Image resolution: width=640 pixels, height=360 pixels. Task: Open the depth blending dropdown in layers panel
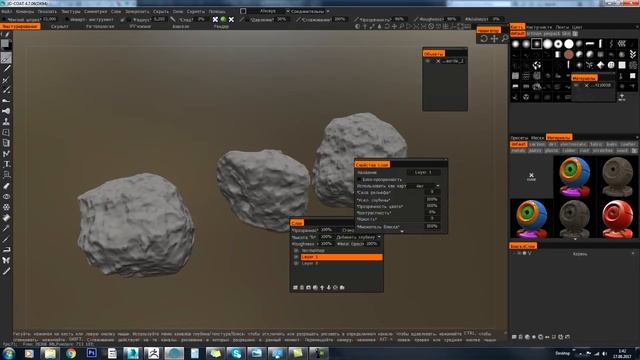tap(358, 237)
